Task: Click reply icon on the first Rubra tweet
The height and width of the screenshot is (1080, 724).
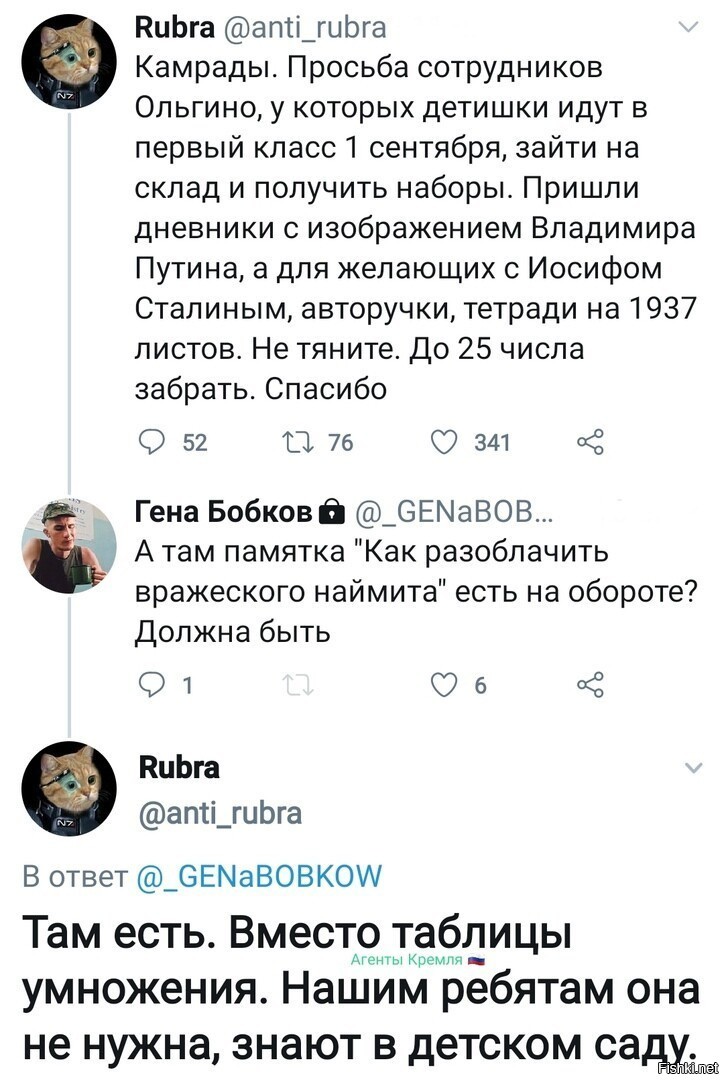Action: [149, 441]
